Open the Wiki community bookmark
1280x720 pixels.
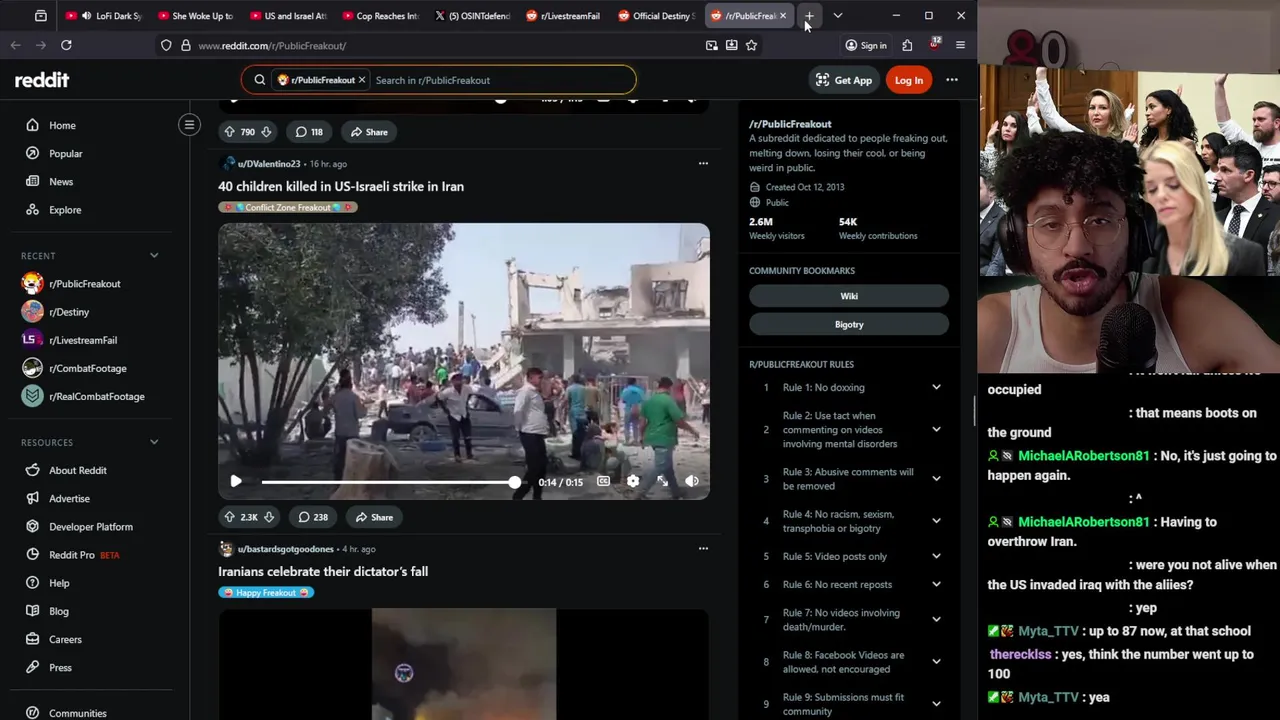tap(849, 296)
